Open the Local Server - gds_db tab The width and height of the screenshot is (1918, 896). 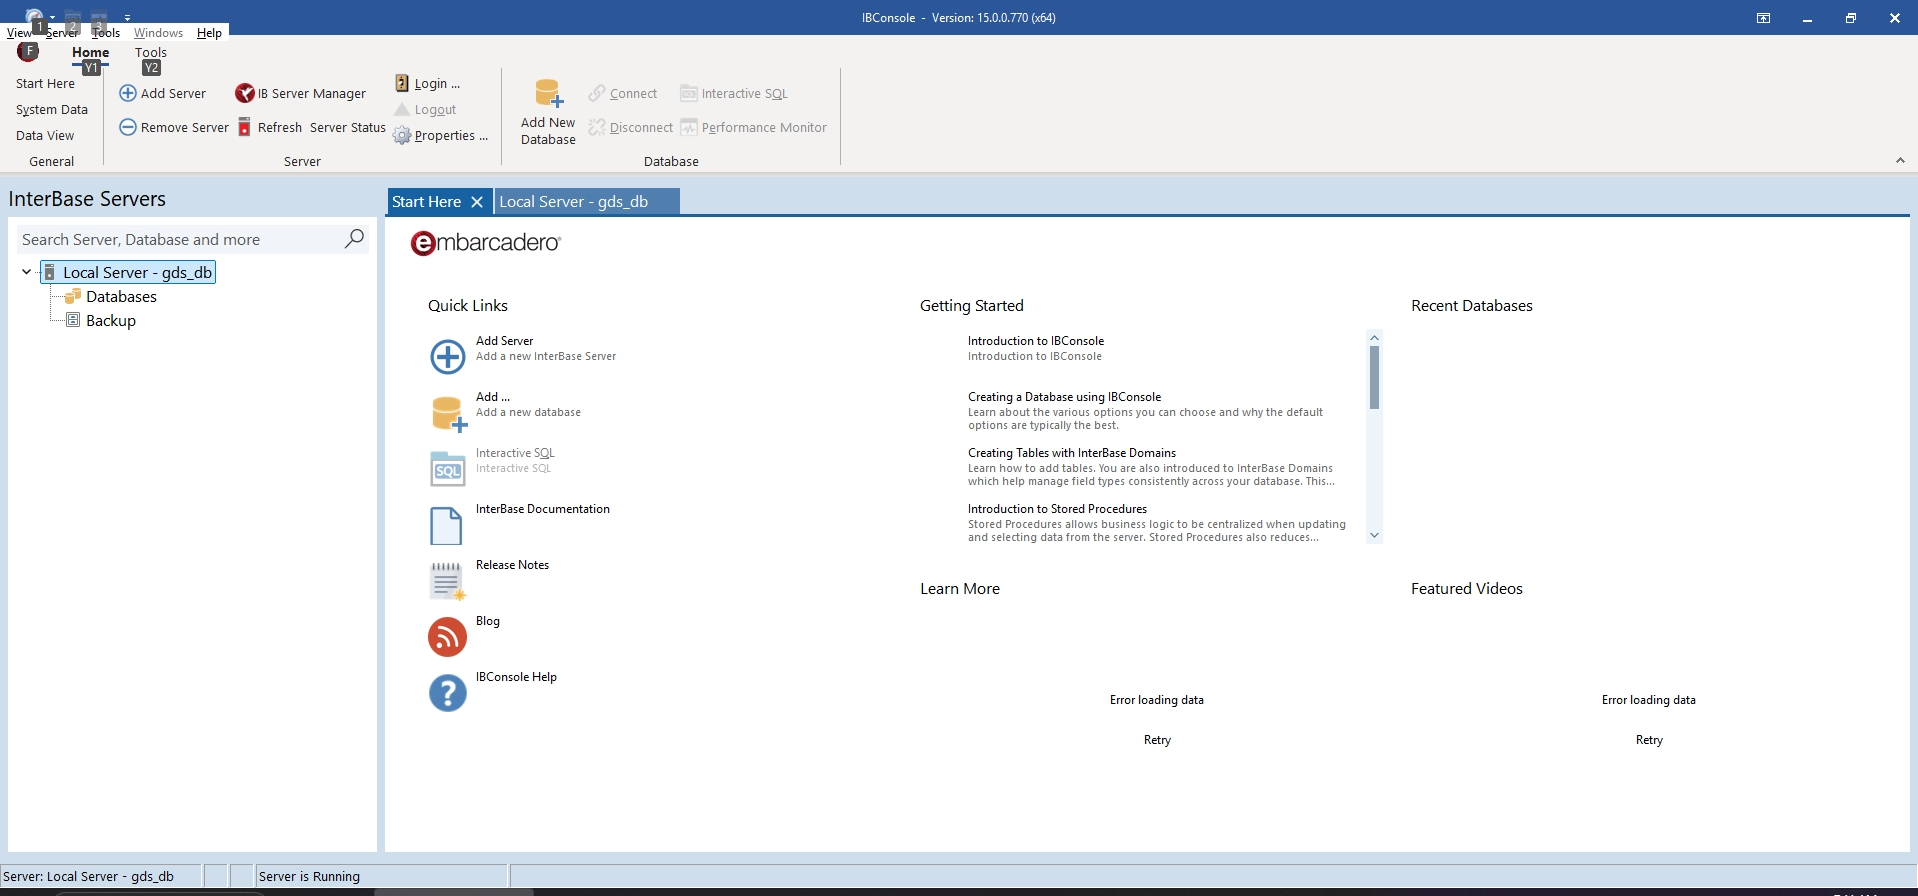point(574,202)
